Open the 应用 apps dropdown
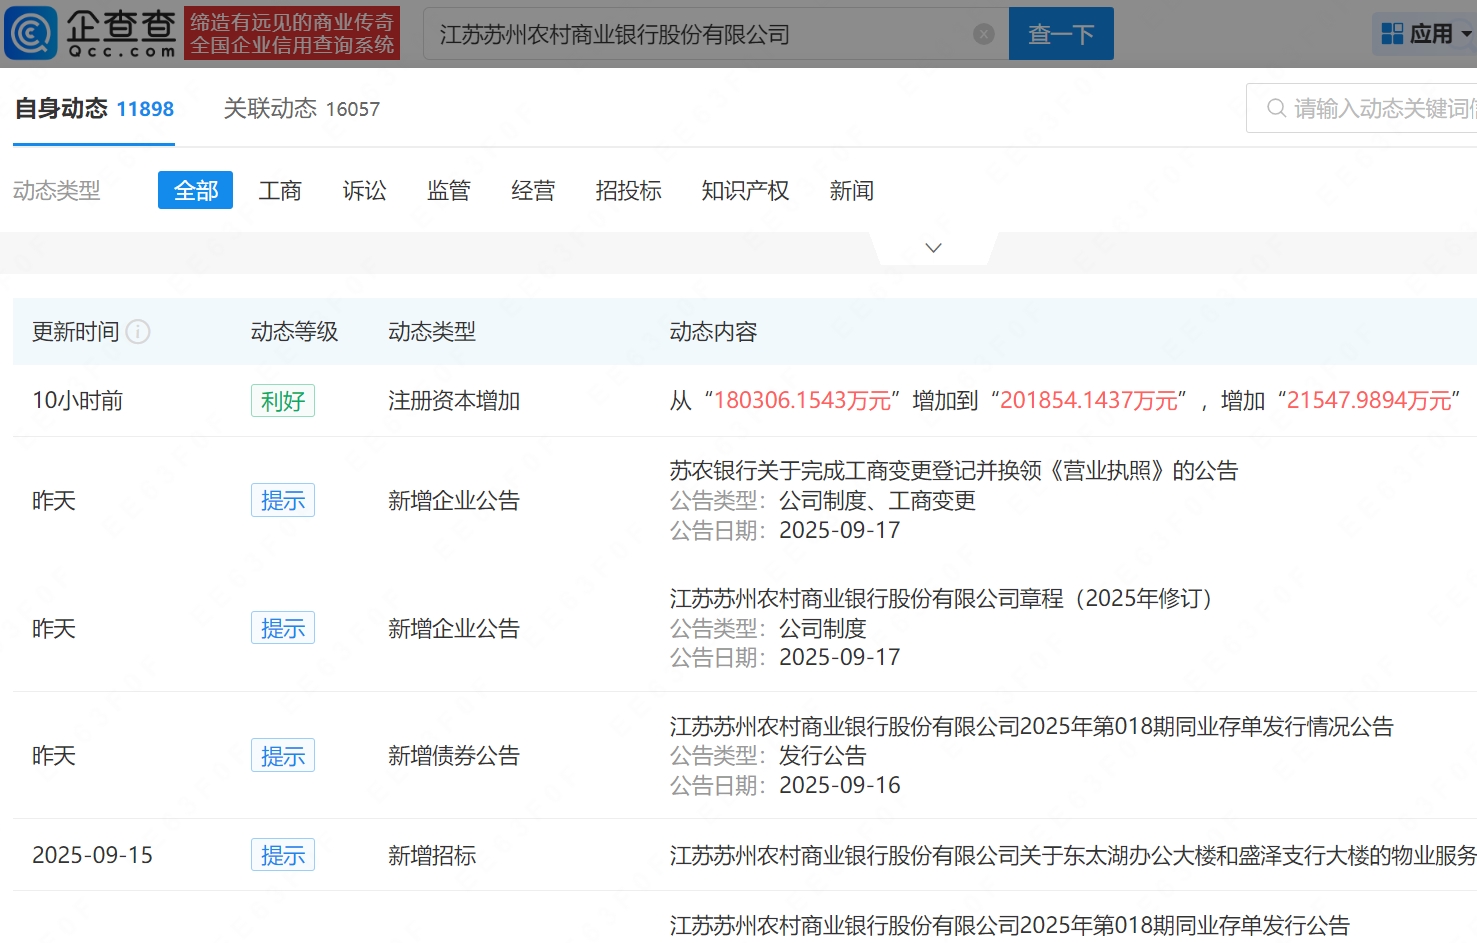Screen dimensions: 1477x943 1425,34
